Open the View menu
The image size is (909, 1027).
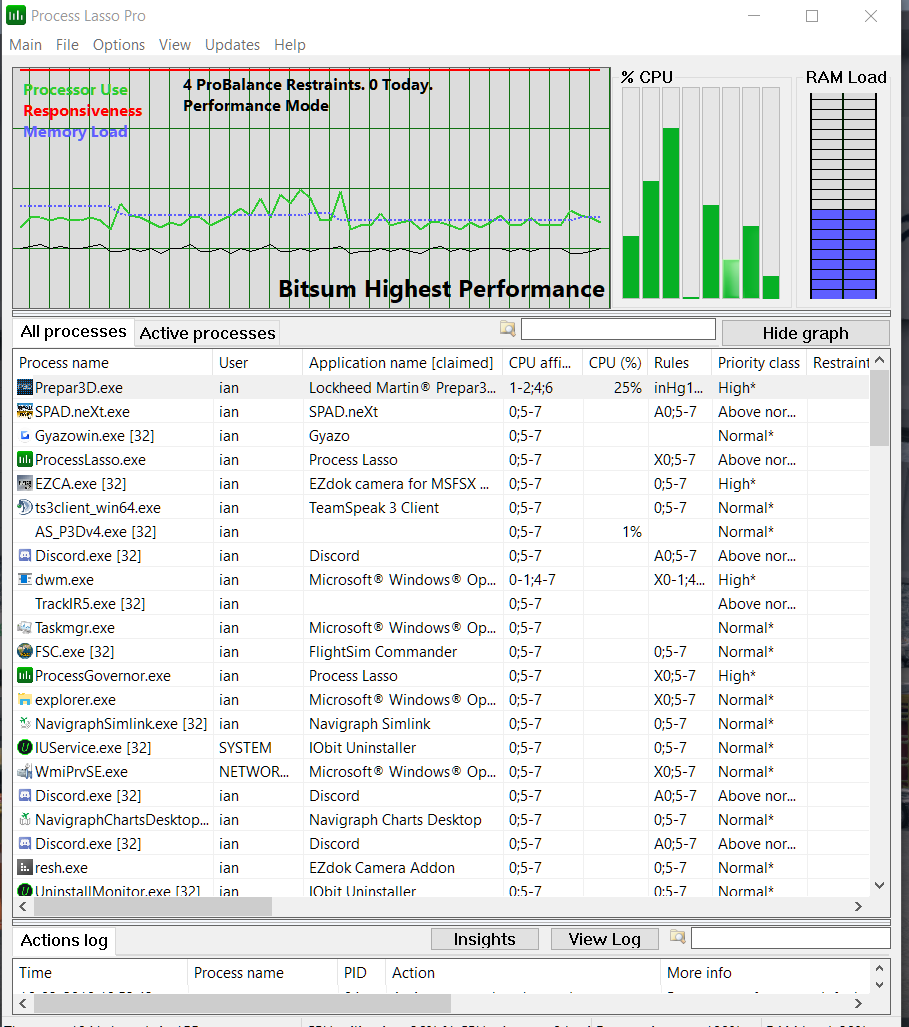coord(174,45)
